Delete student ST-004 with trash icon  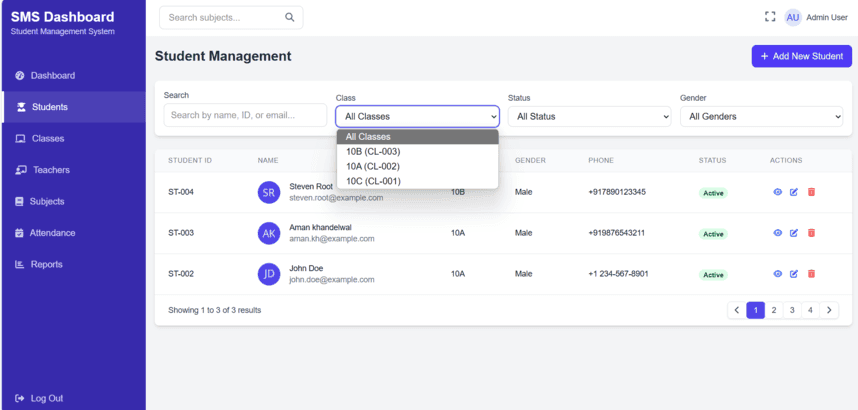[811, 192]
